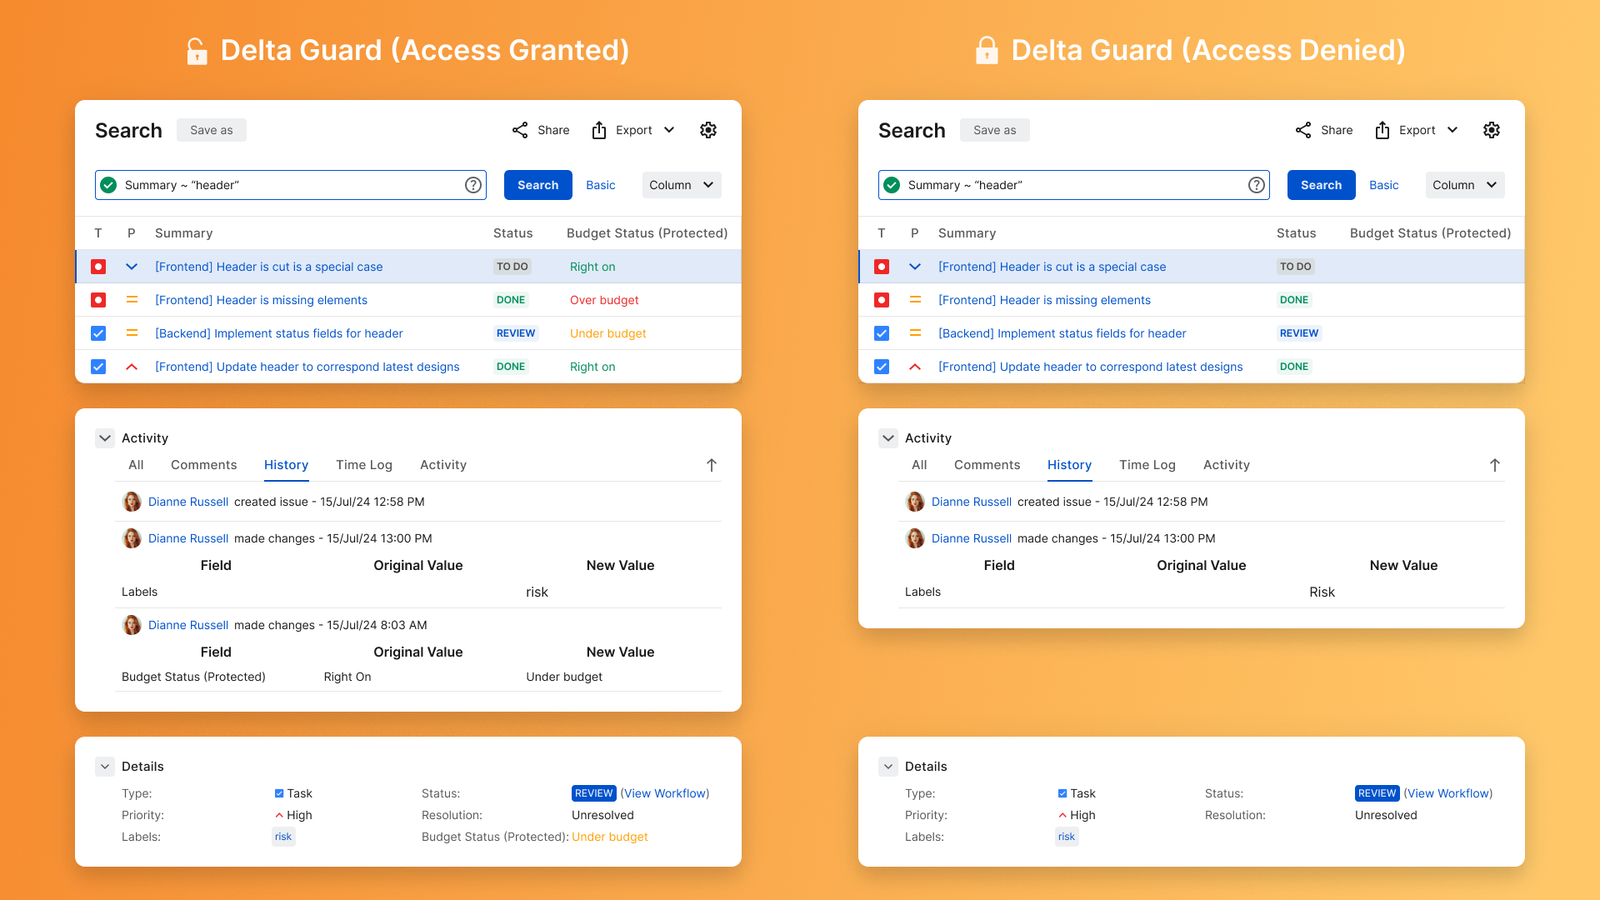
Task: Click query help icon in Access Denied search field
Action: tap(1256, 185)
